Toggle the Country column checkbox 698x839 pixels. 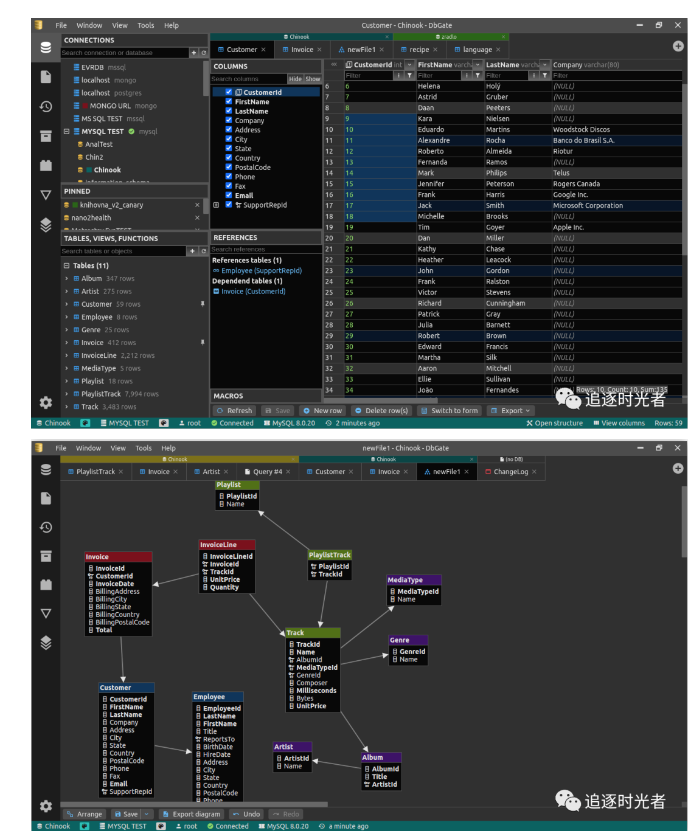coord(229,158)
